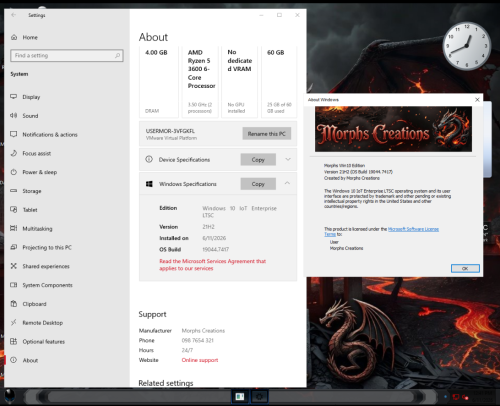Go to Power & sleep settings
This screenshot has height=406, width=500.
tap(39, 172)
